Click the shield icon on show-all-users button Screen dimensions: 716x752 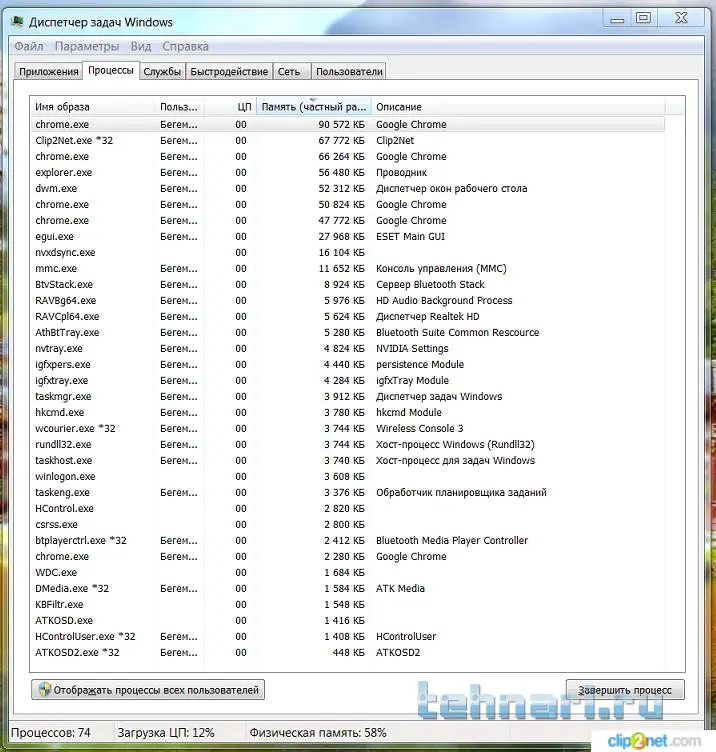[44, 690]
